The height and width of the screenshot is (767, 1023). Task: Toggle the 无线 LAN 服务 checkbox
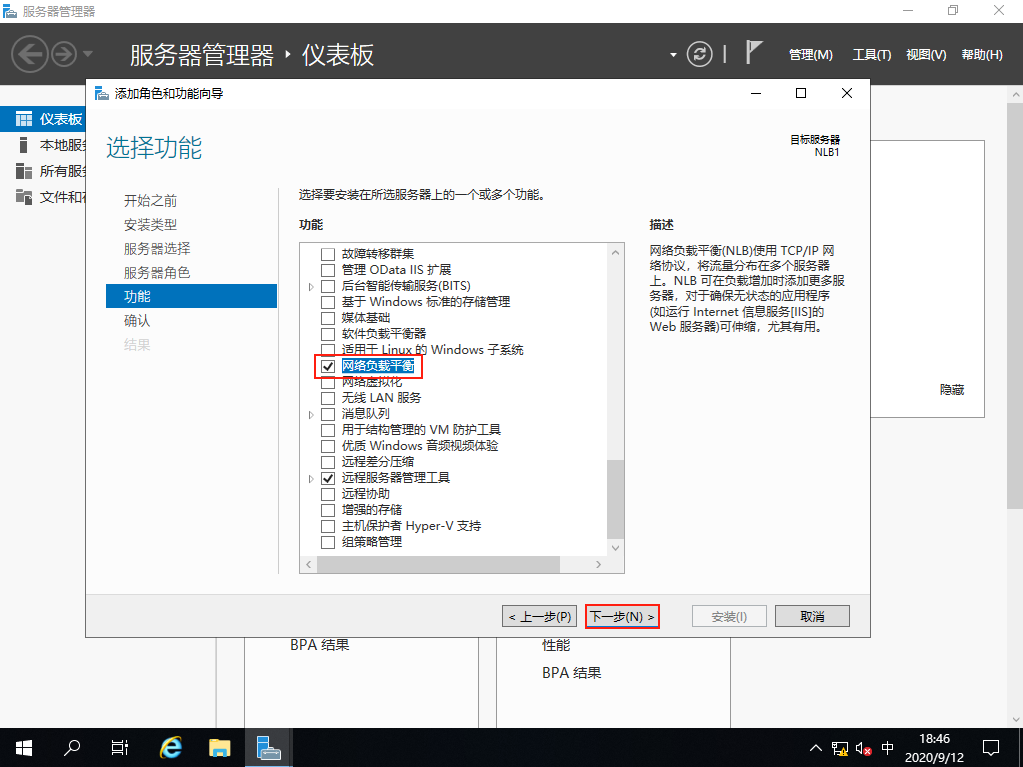328,398
